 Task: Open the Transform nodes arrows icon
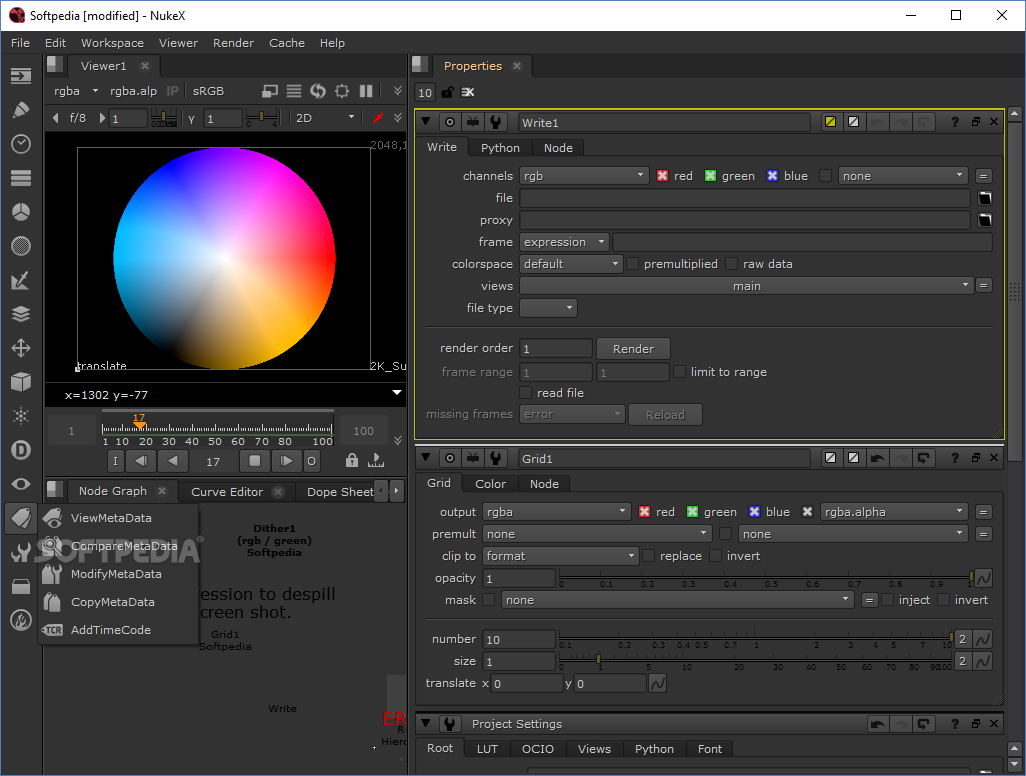pyautogui.click(x=21, y=348)
